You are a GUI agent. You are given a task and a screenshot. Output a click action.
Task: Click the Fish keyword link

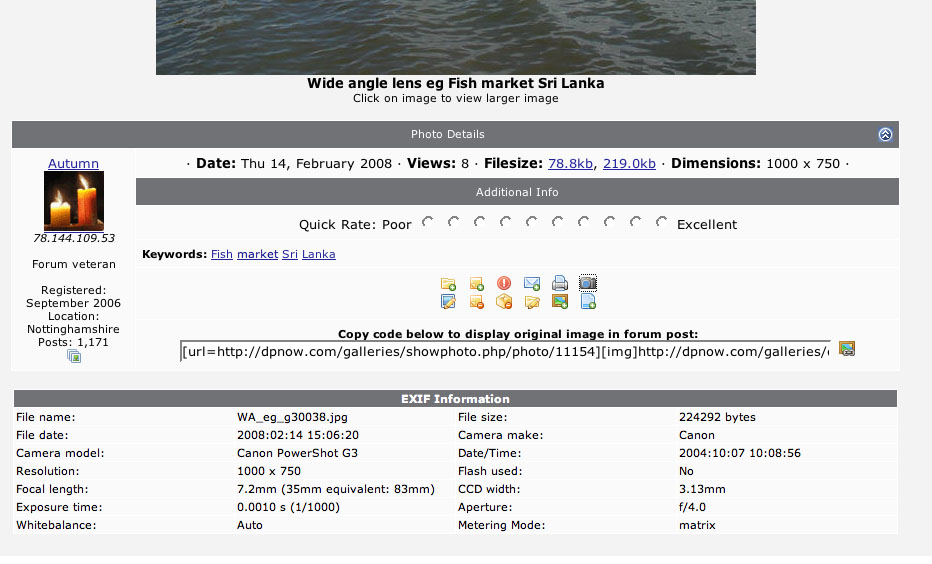click(x=221, y=254)
